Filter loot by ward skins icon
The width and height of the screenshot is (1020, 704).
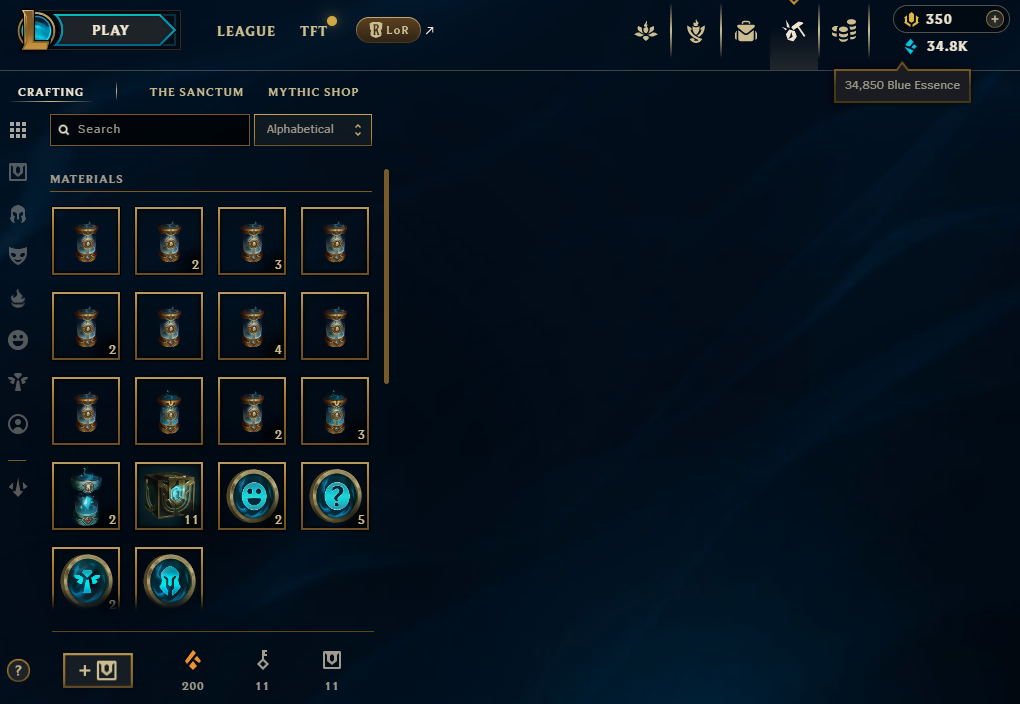[x=18, y=382]
